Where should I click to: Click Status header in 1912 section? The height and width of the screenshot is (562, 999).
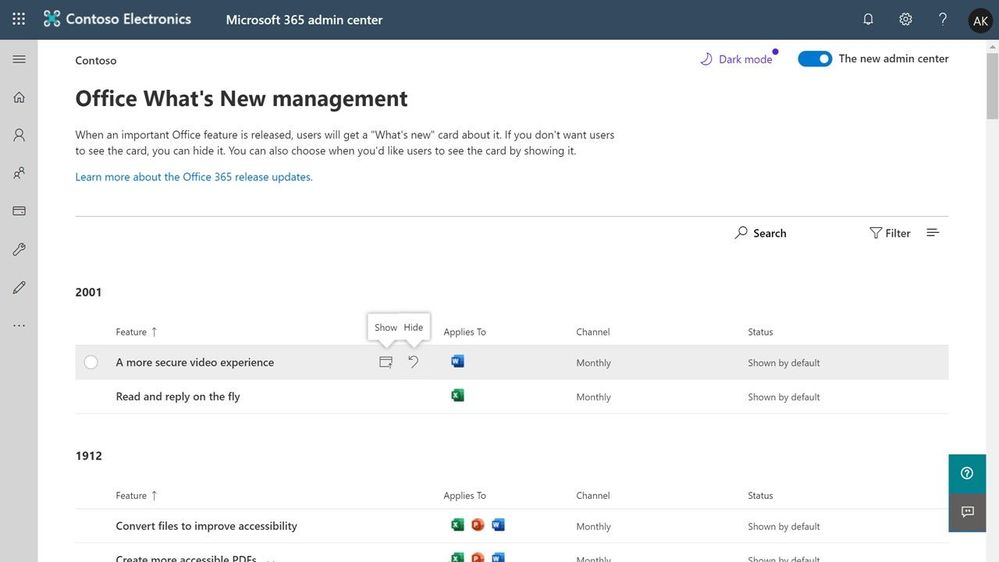click(760, 496)
